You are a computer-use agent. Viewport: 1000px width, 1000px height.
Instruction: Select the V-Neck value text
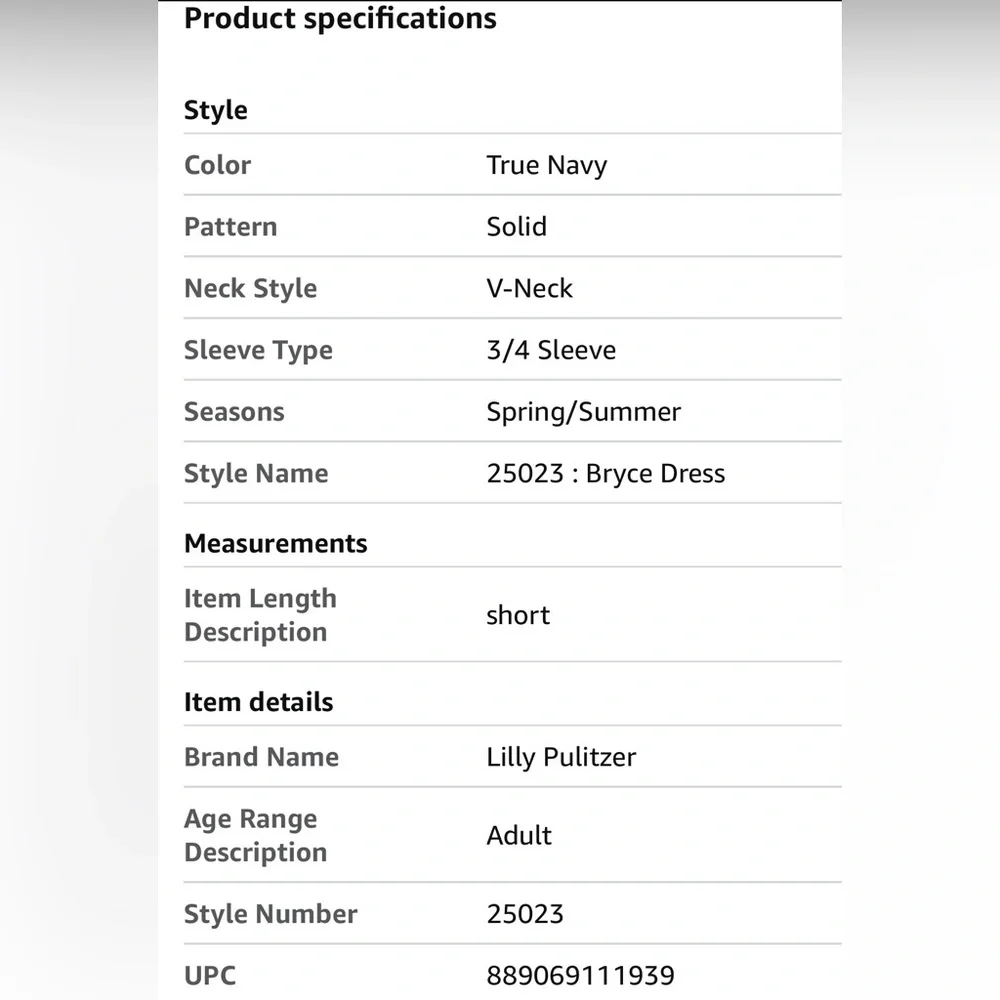tap(529, 289)
